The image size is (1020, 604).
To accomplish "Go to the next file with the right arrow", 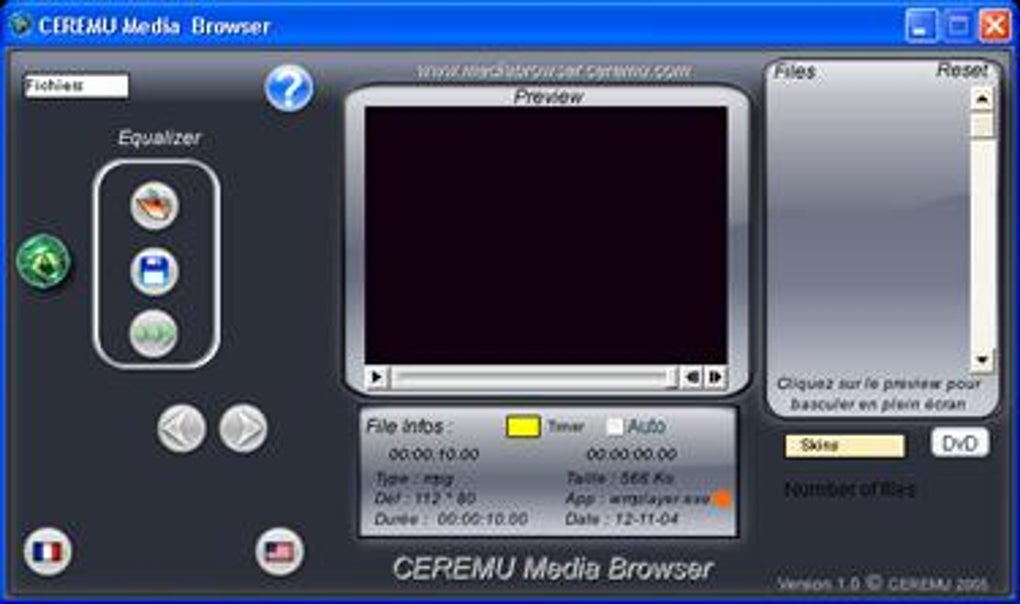I will click(243, 428).
